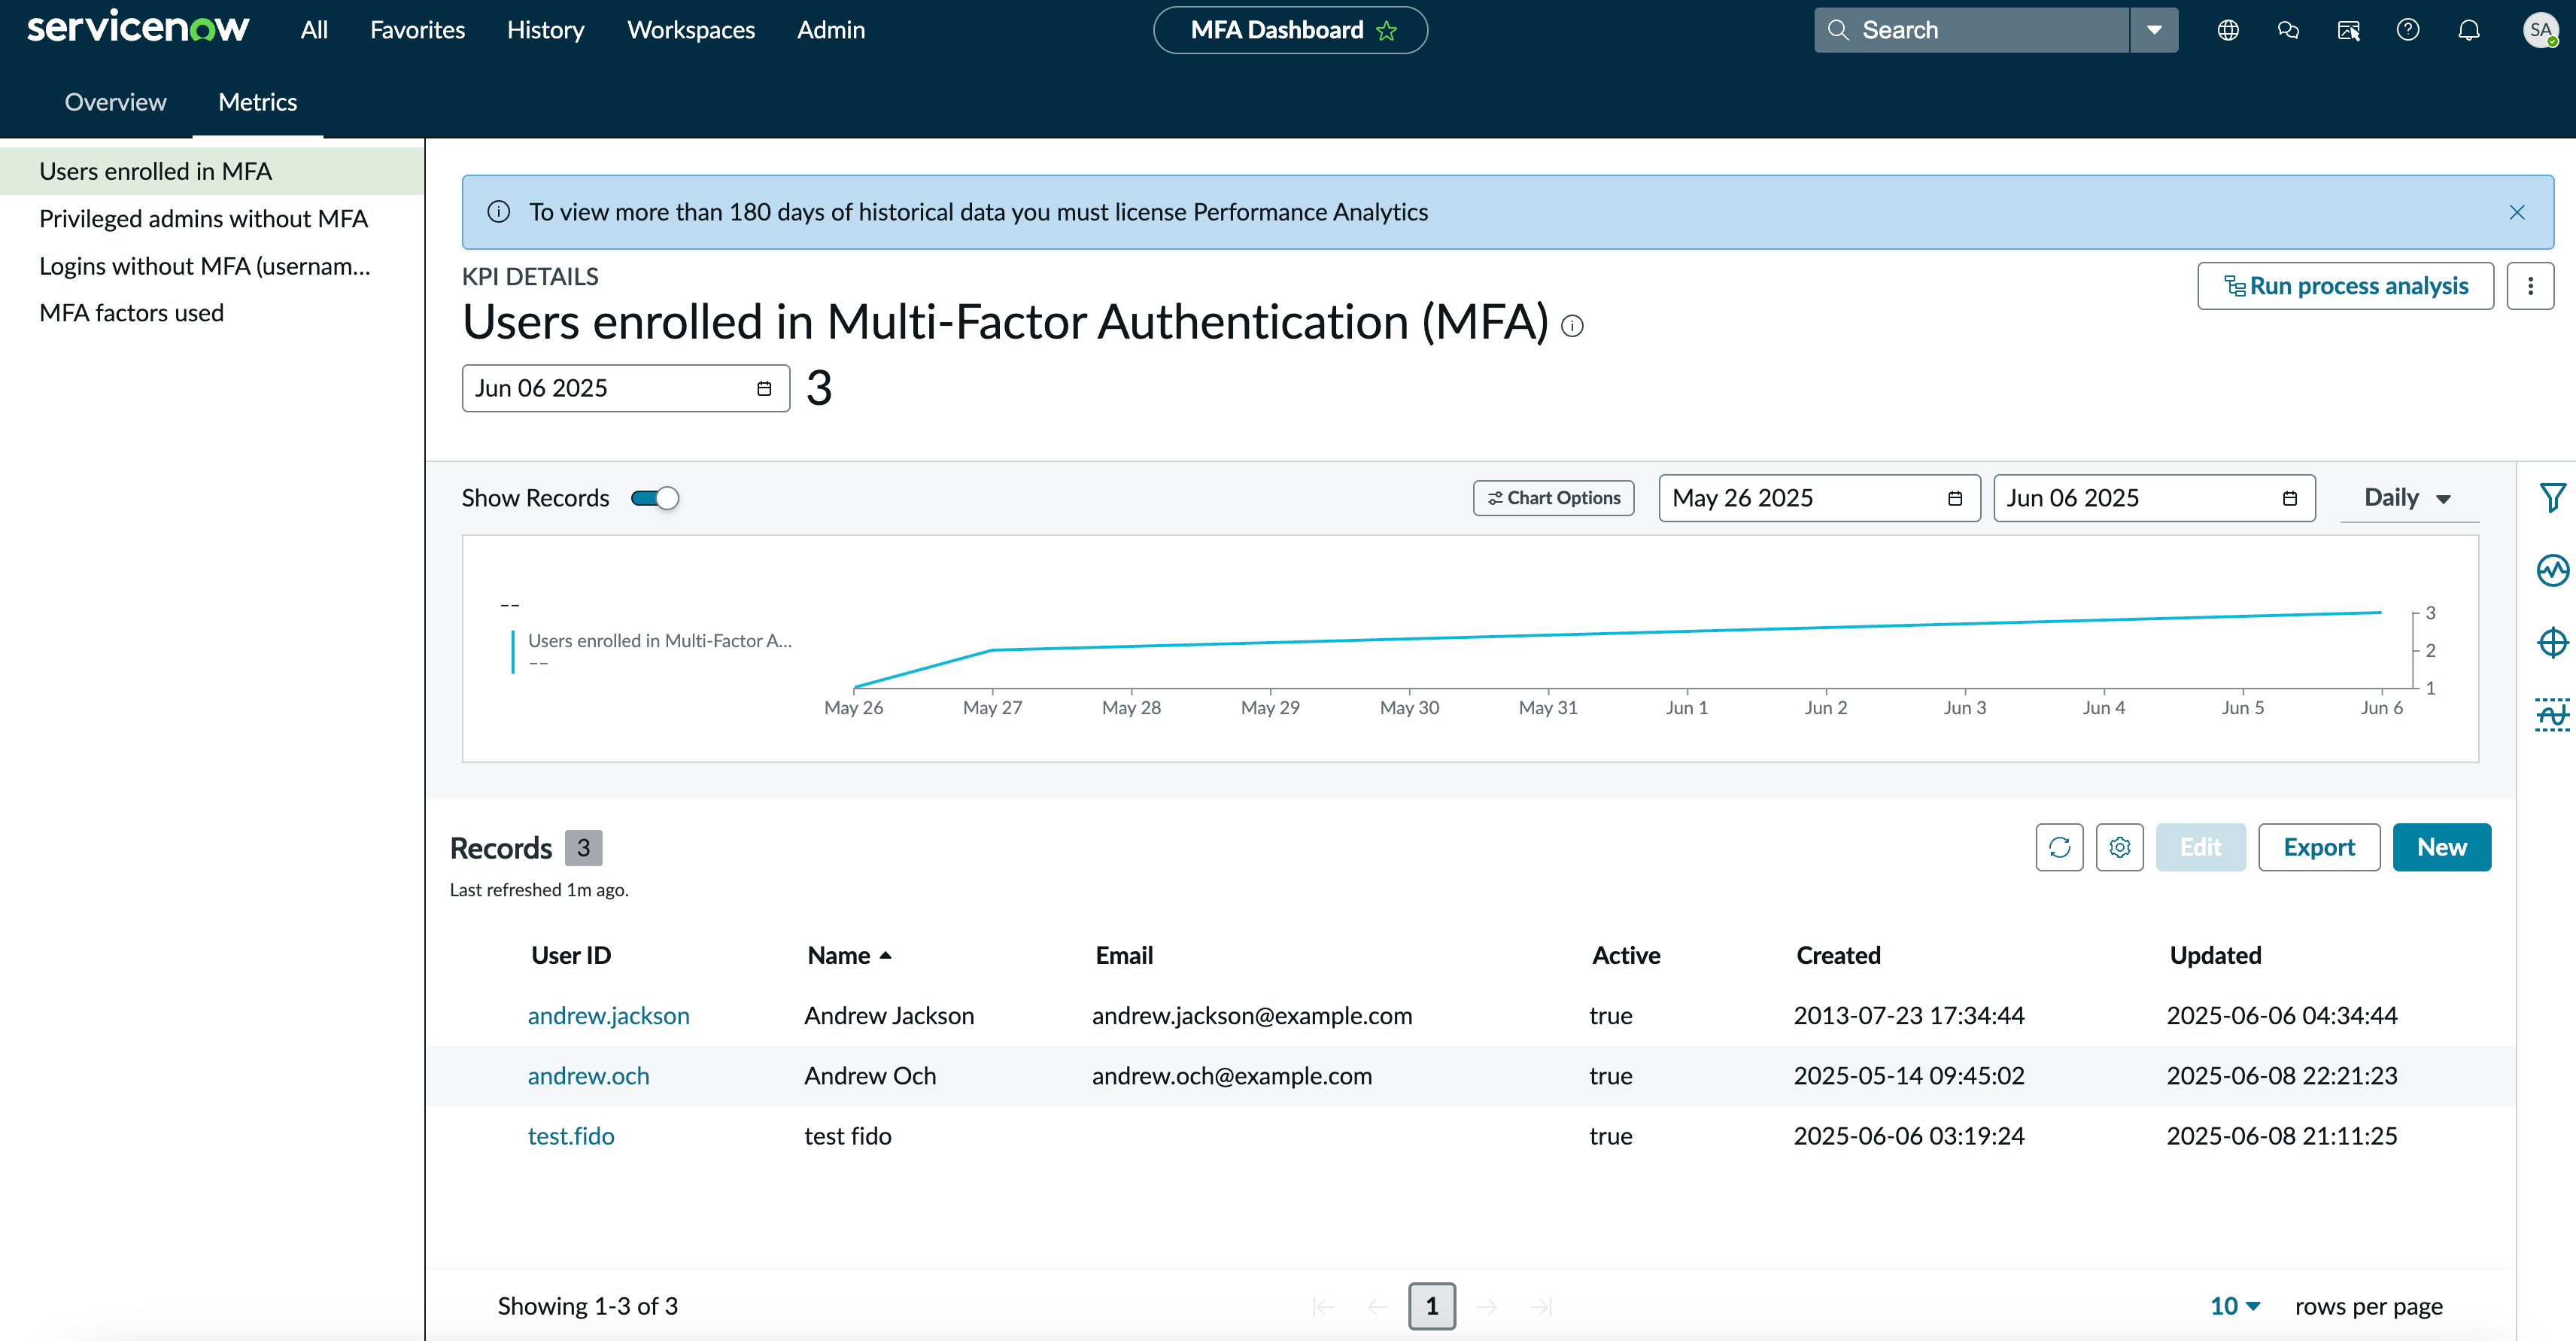Click the window picker icon in header

point(2349,30)
